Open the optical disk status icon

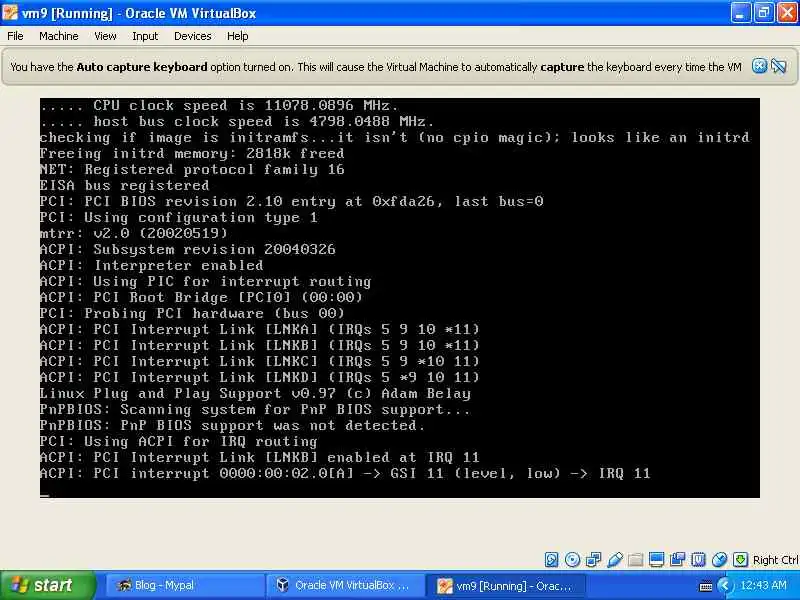(x=572, y=560)
